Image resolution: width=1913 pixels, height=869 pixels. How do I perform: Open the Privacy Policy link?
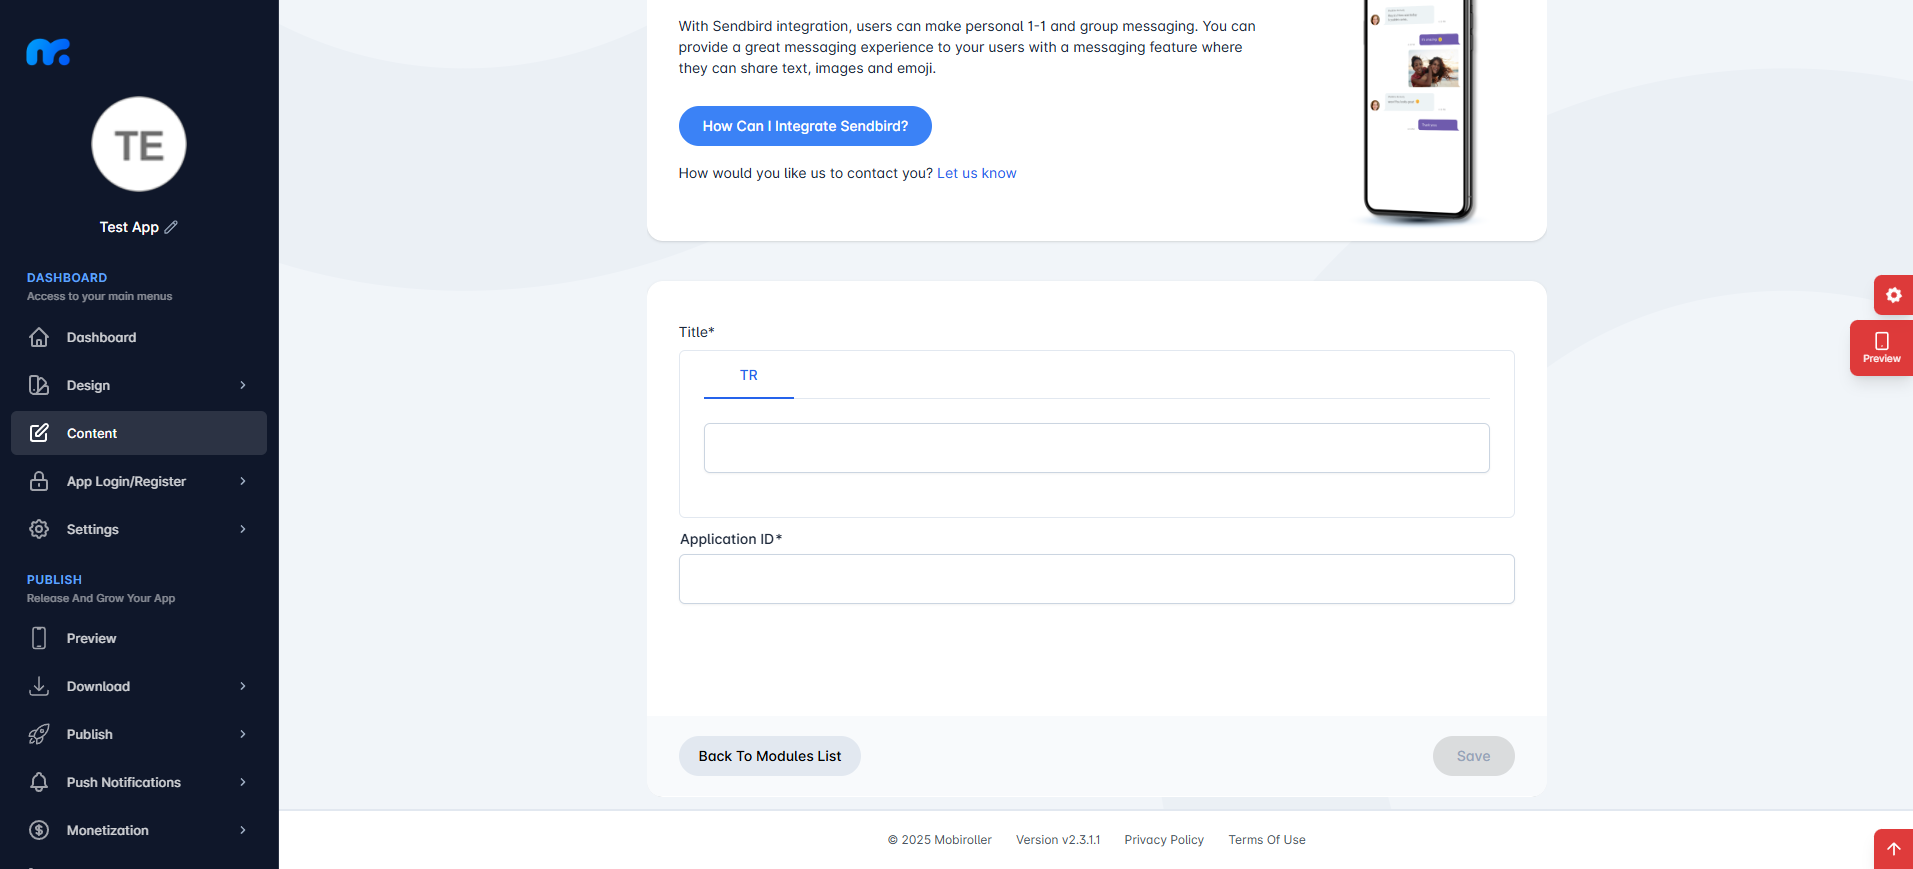1164,840
